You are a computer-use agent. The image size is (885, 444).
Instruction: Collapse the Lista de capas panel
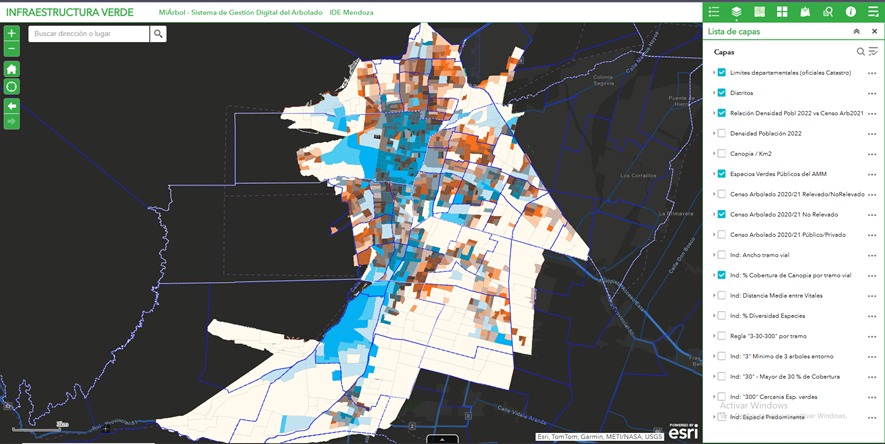[857, 32]
